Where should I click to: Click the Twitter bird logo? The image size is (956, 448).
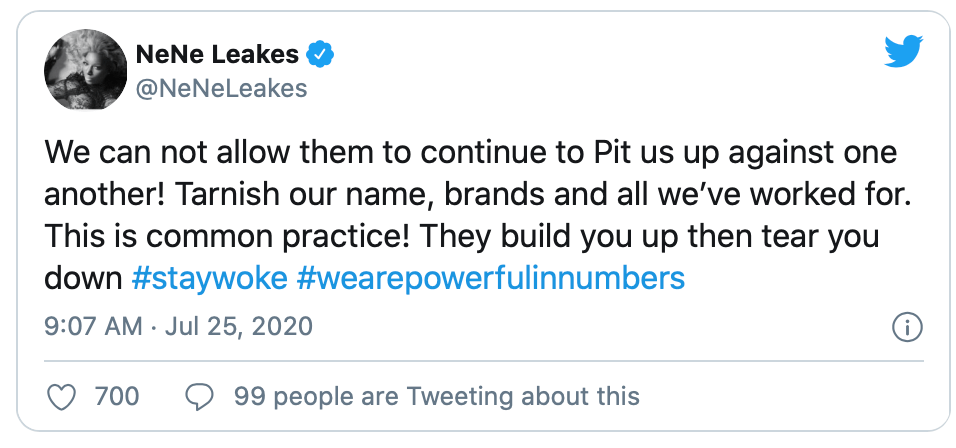pos(903,52)
